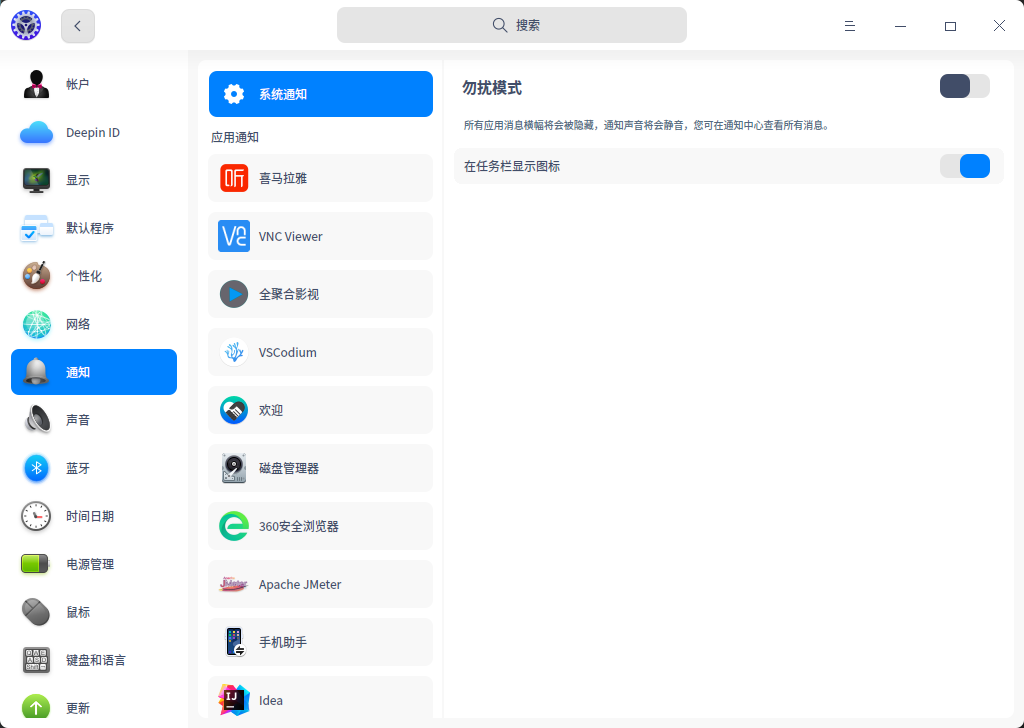Select 全聚合影视 play icon
The image size is (1024, 728).
234,294
